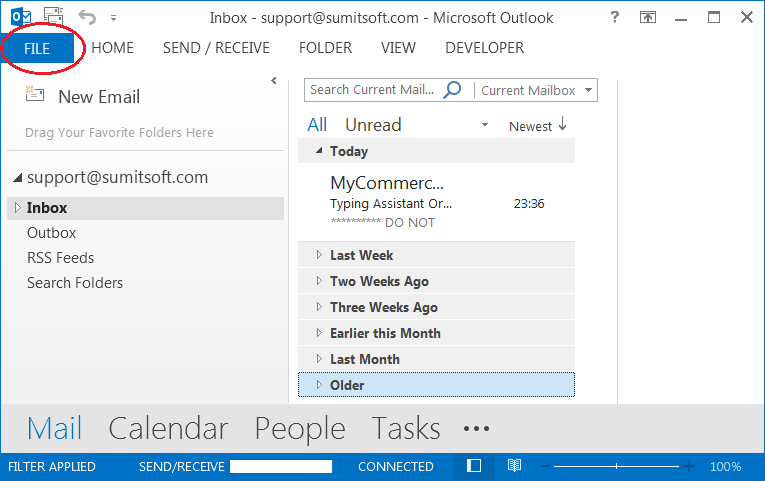
Task: Switch to Mail in navigation bar
Action: coord(55,428)
